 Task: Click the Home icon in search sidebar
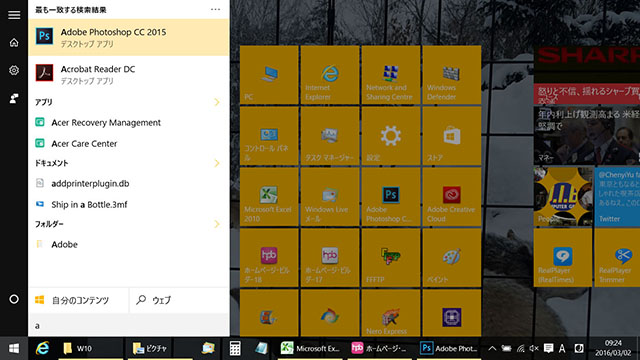point(14,42)
